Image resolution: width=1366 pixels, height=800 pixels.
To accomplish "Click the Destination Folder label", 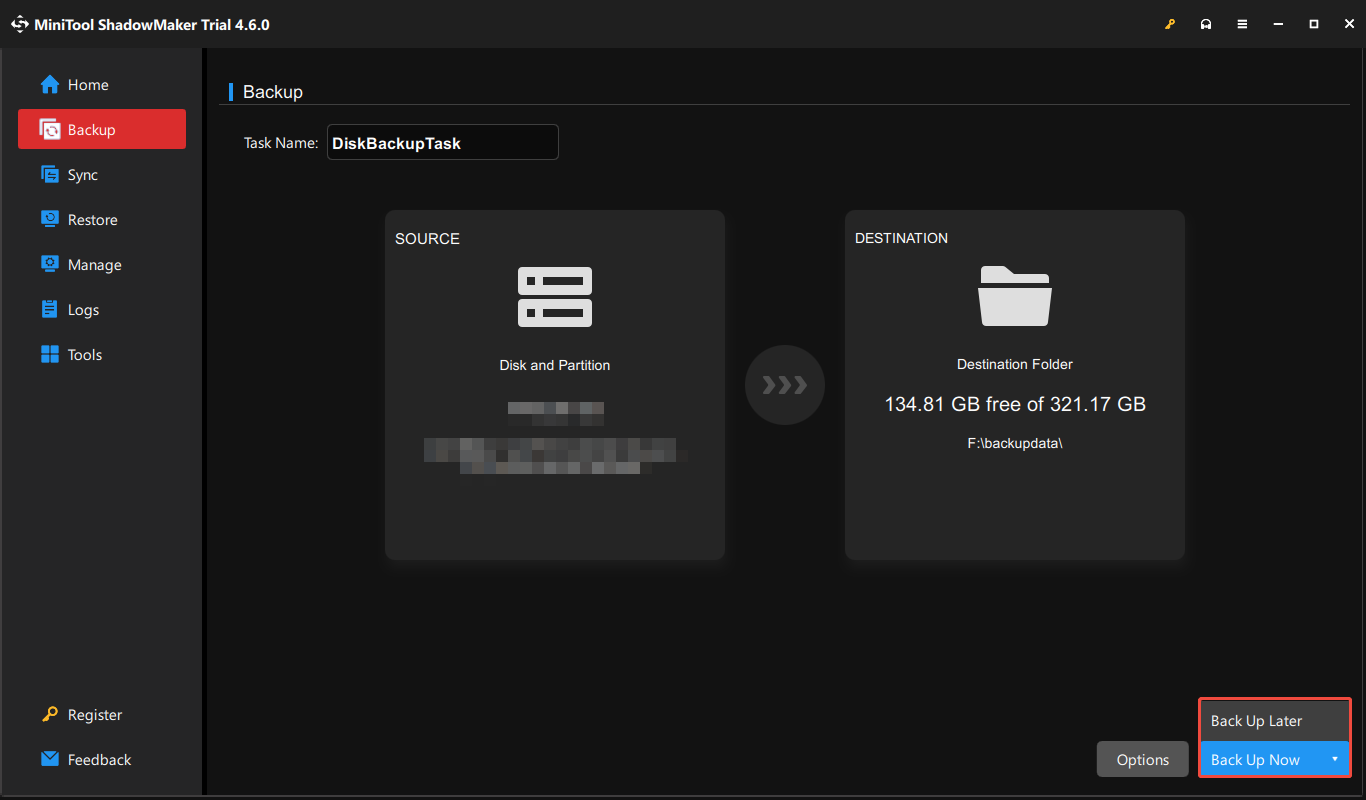I will (x=1015, y=364).
